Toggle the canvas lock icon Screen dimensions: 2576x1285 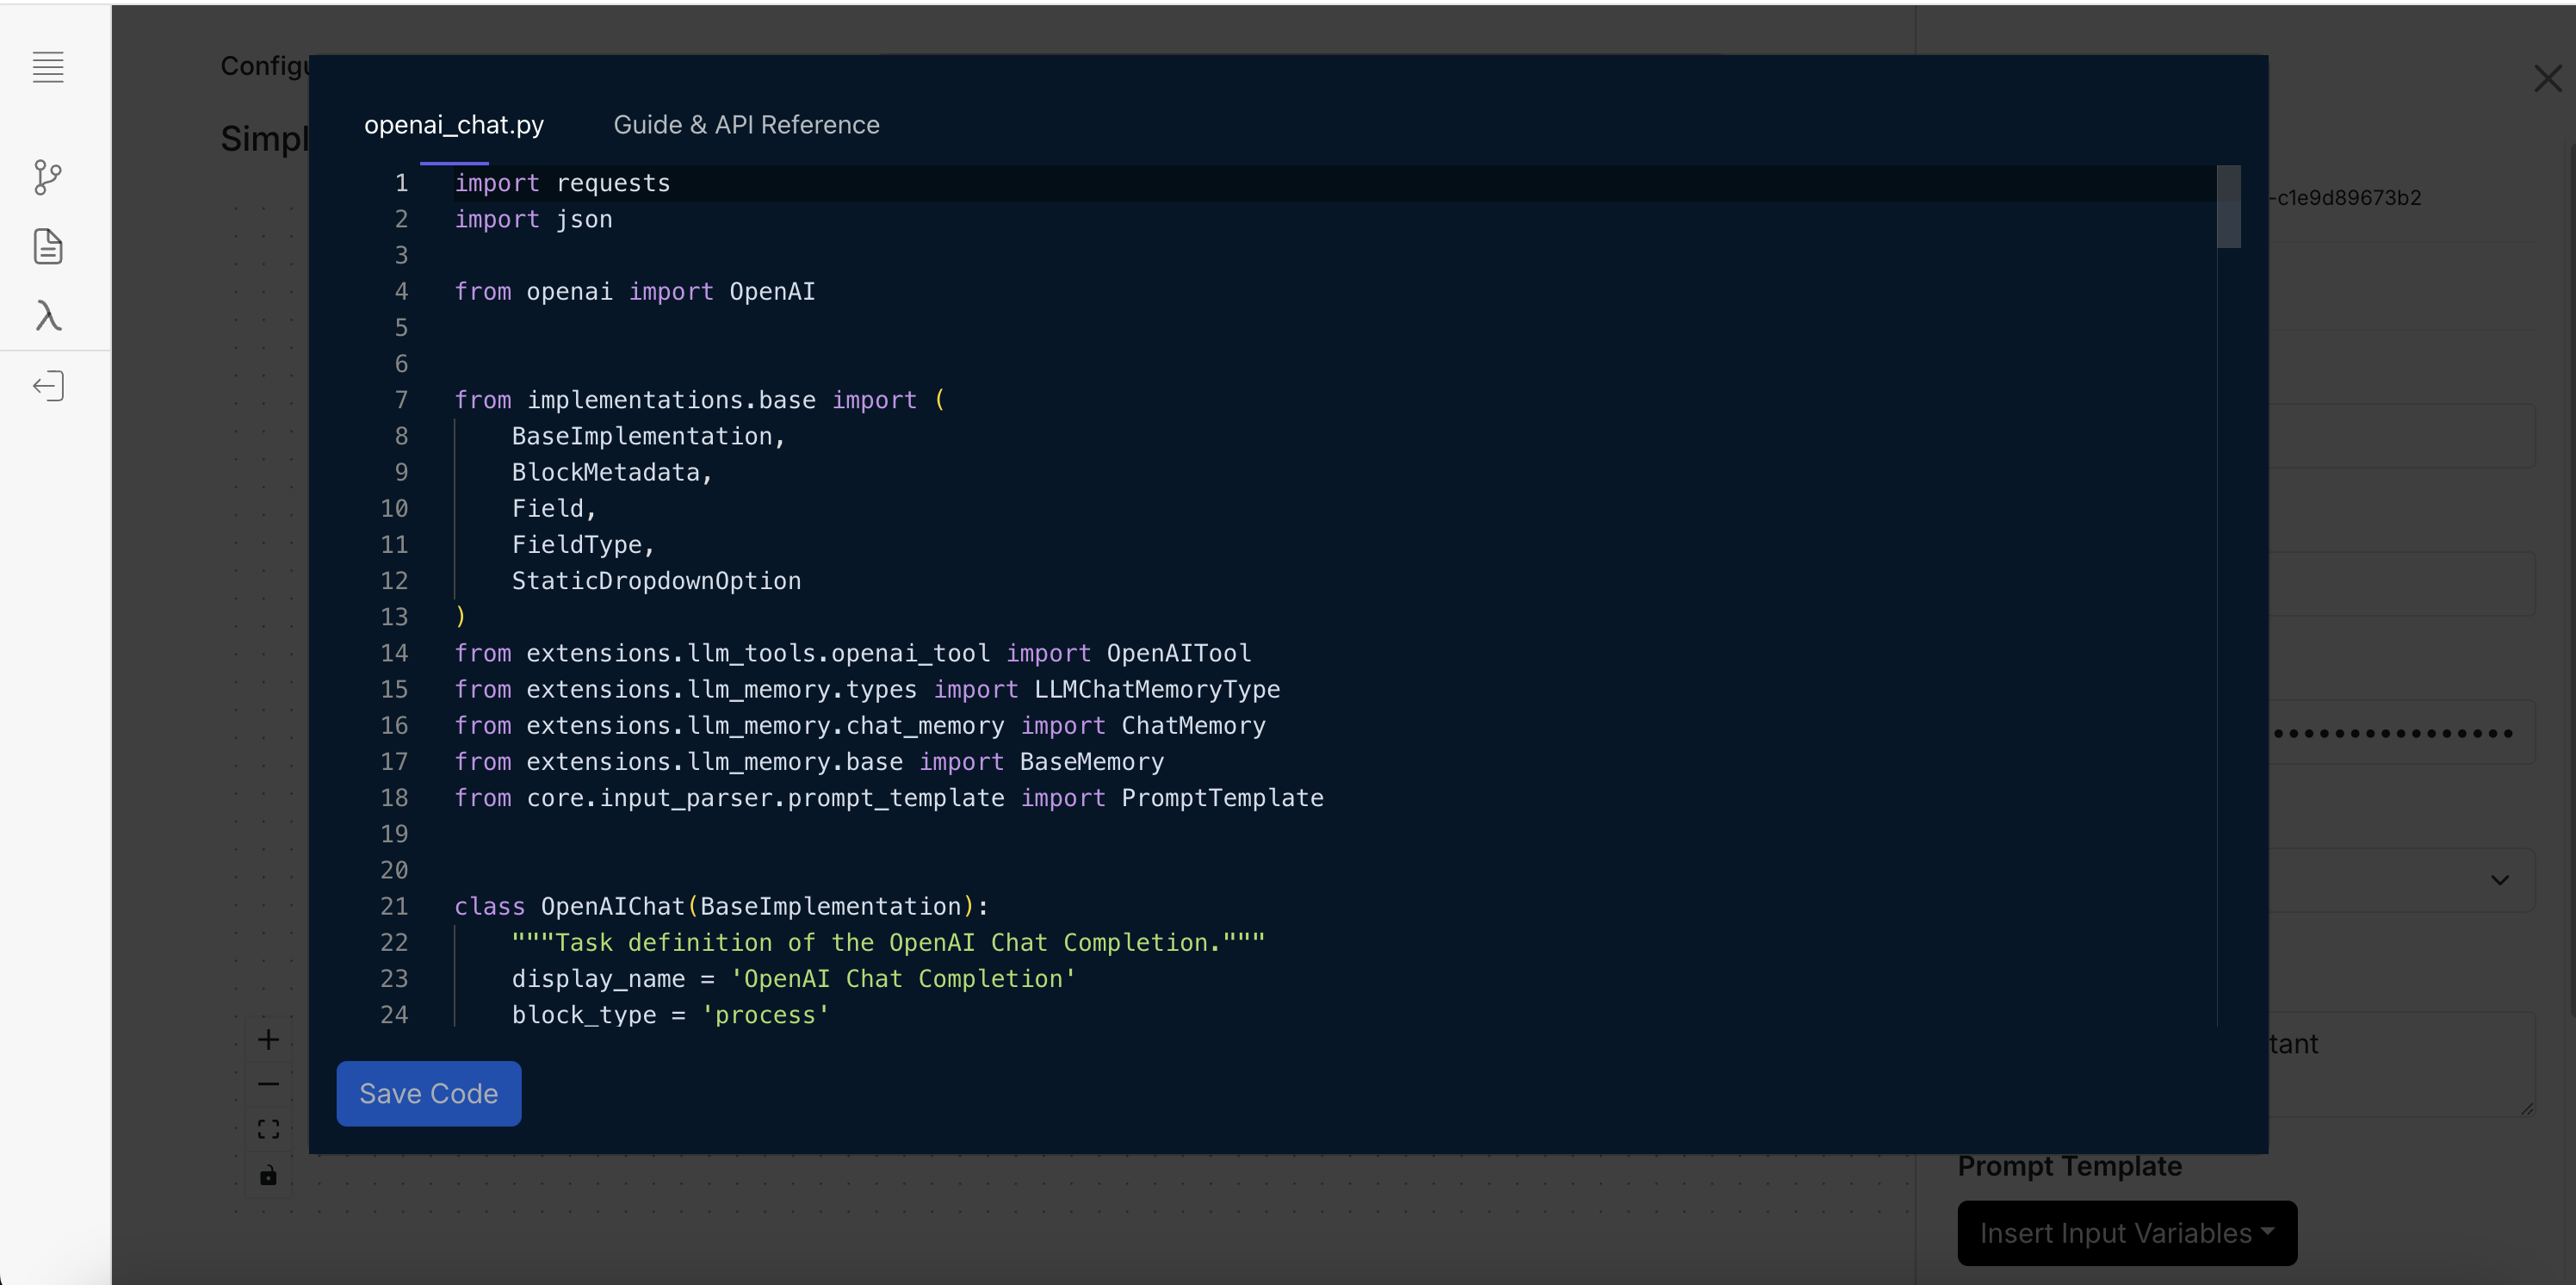click(x=268, y=1175)
